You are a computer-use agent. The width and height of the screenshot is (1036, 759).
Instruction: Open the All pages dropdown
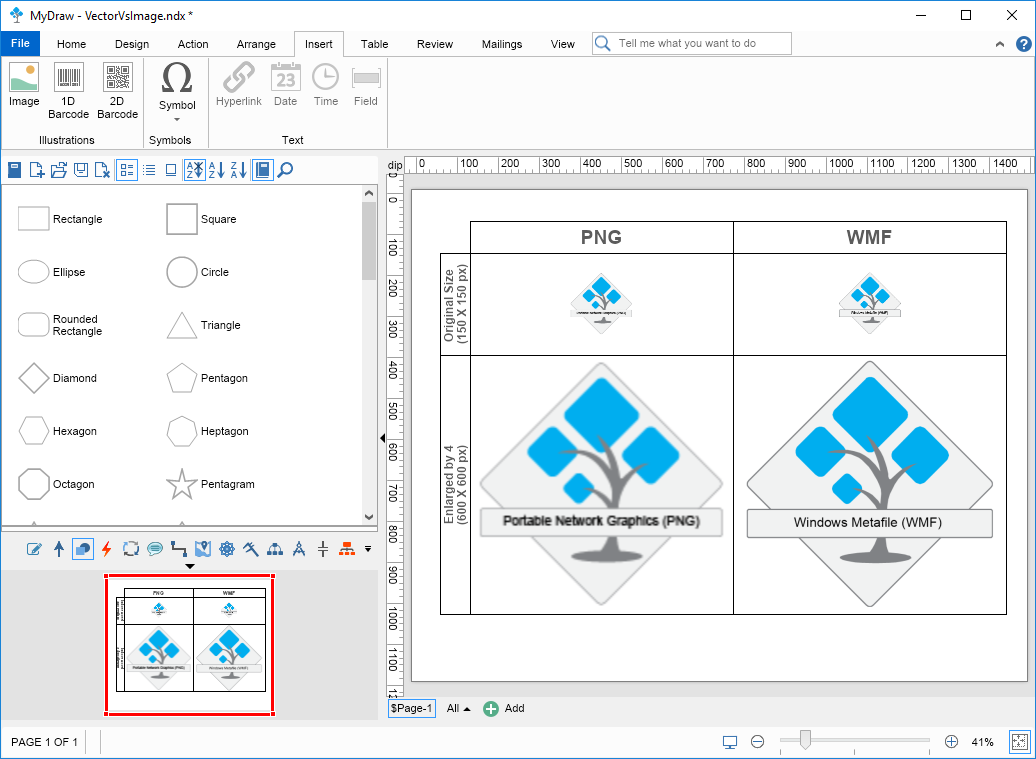coord(458,708)
